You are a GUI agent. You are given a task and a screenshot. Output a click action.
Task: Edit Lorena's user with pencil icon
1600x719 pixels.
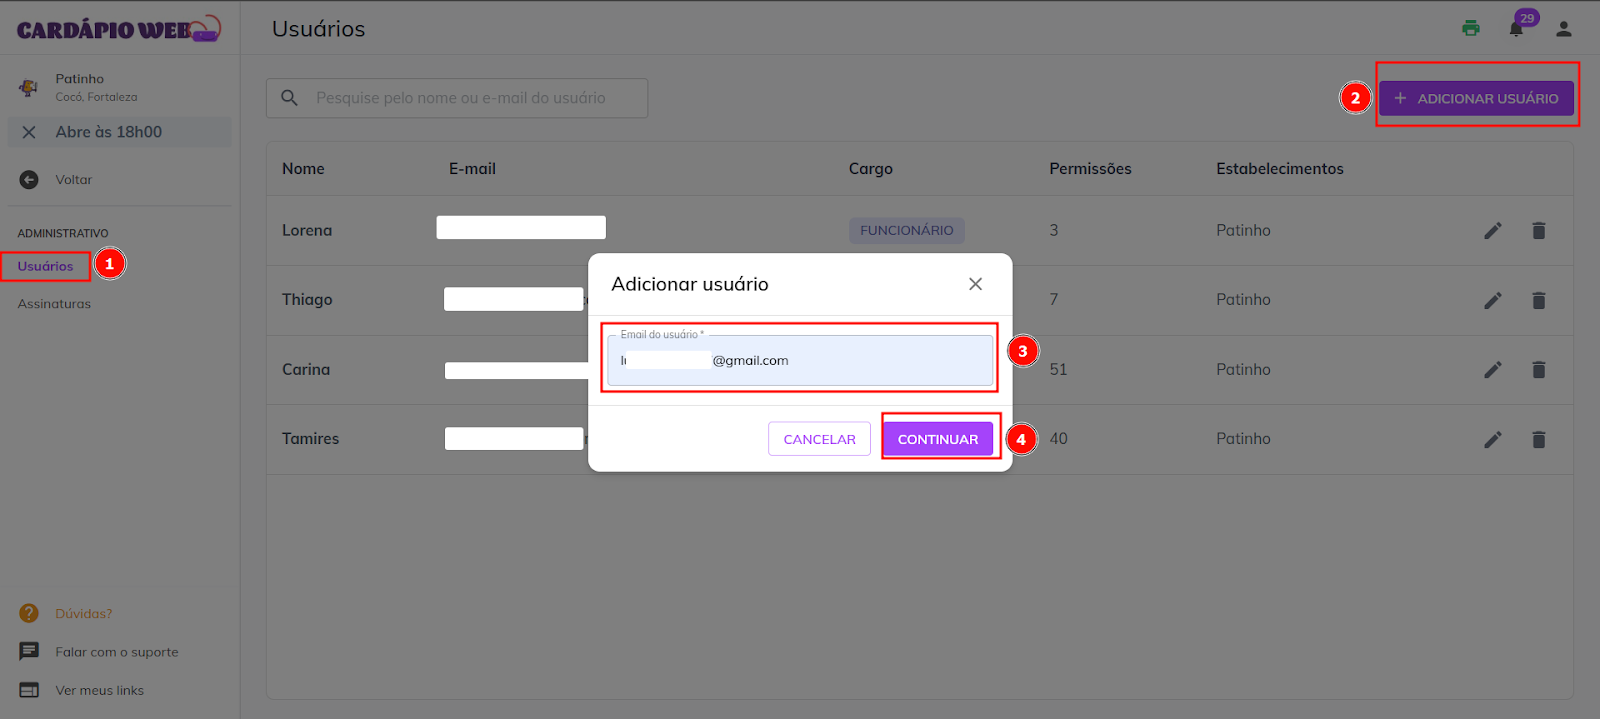pos(1492,231)
